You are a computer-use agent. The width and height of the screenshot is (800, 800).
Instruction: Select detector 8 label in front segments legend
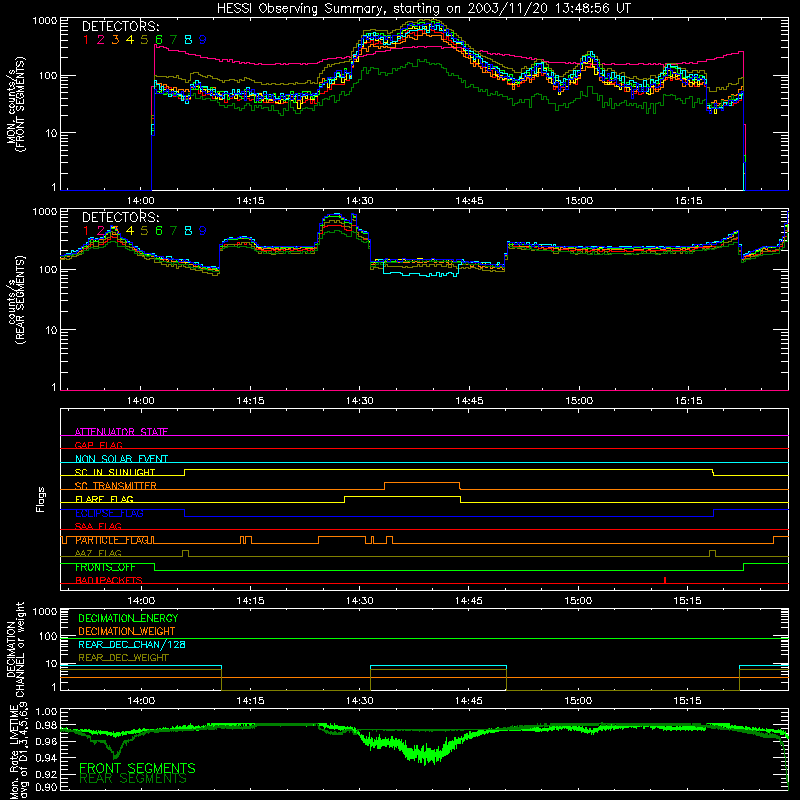point(188,40)
